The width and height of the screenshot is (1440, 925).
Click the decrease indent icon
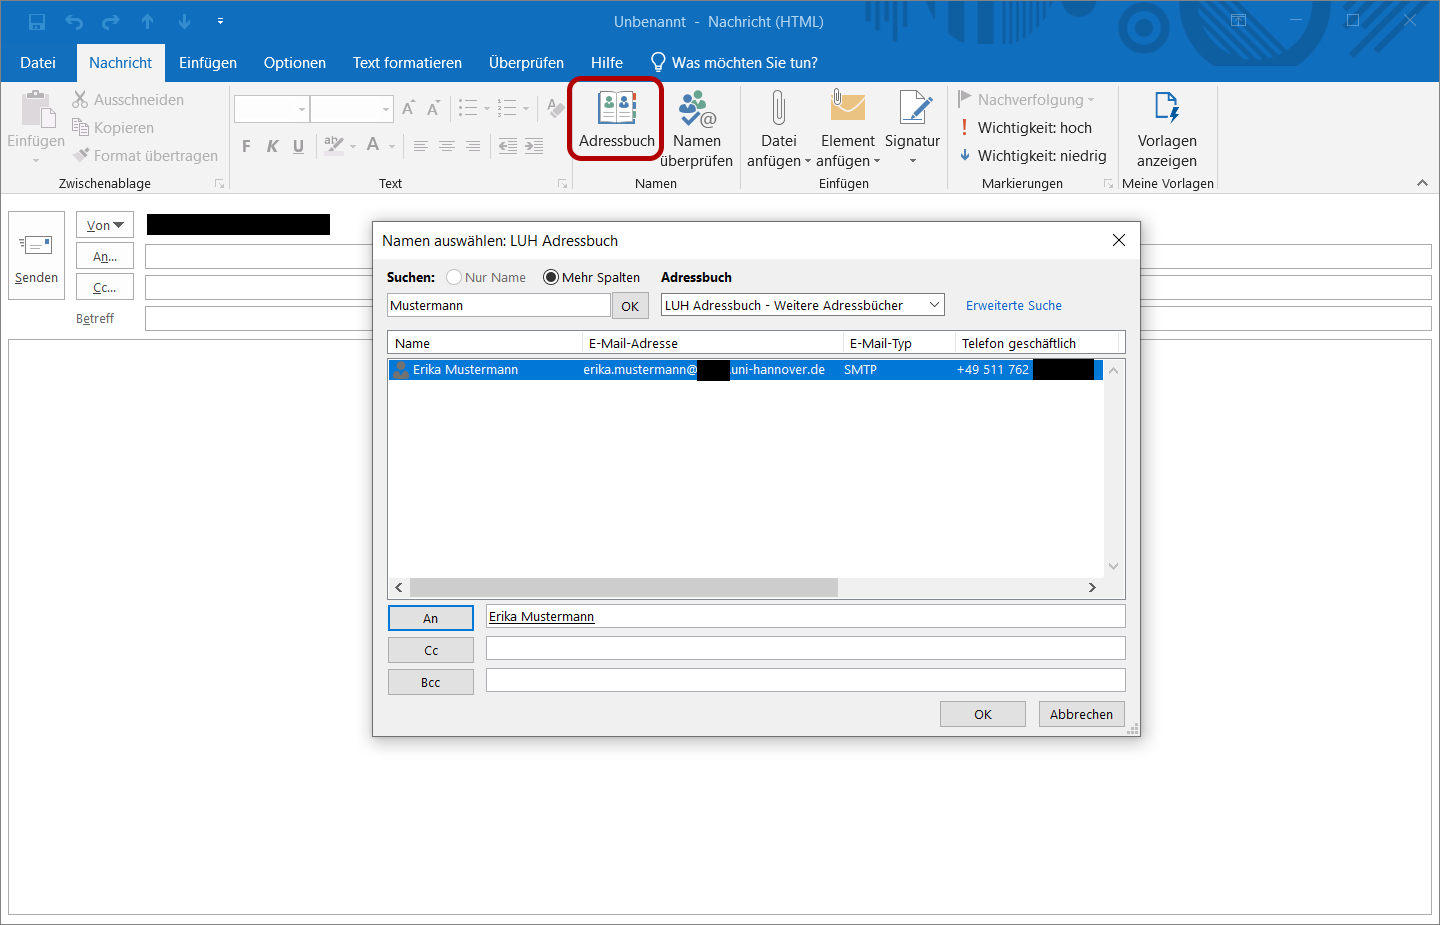[x=508, y=146]
